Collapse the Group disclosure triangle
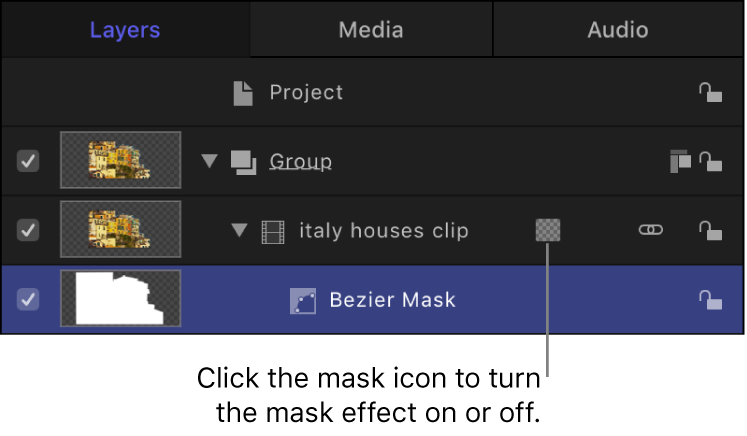 tap(209, 161)
